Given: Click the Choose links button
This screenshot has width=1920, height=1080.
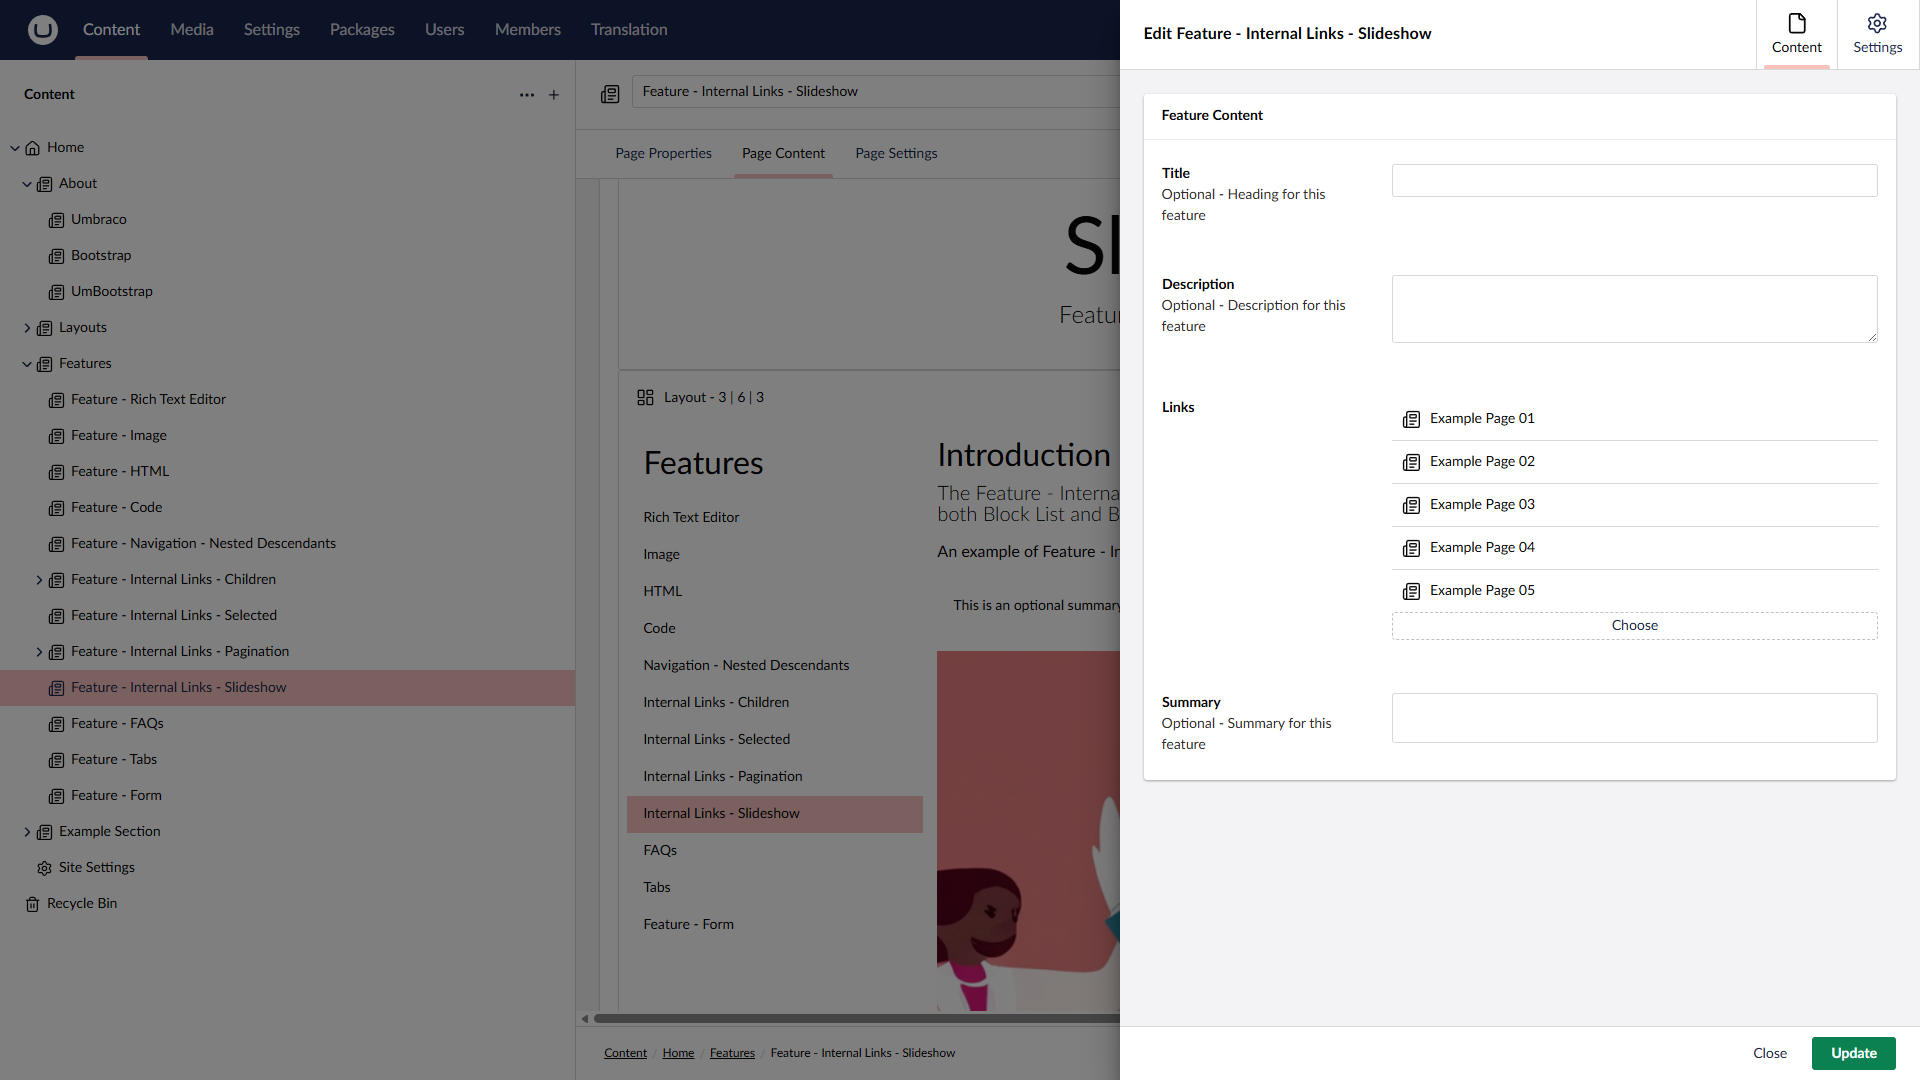Looking at the screenshot, I should coord(1634,626).
